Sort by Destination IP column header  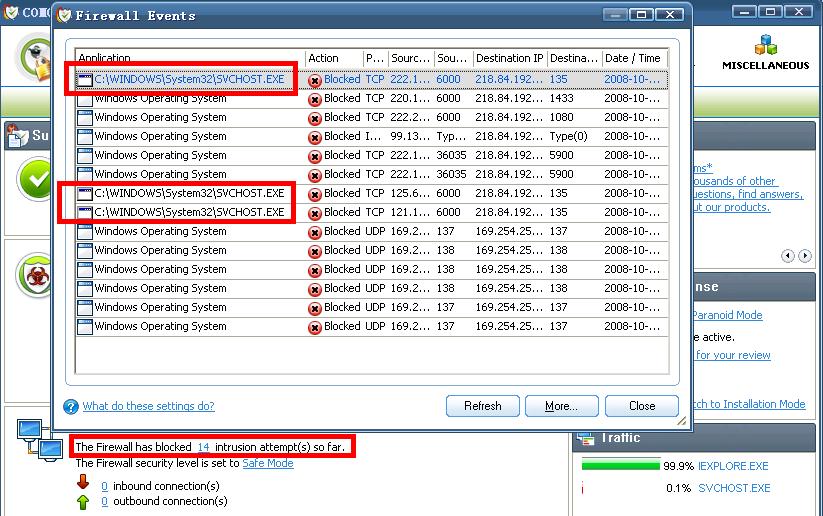click(510, 58)
